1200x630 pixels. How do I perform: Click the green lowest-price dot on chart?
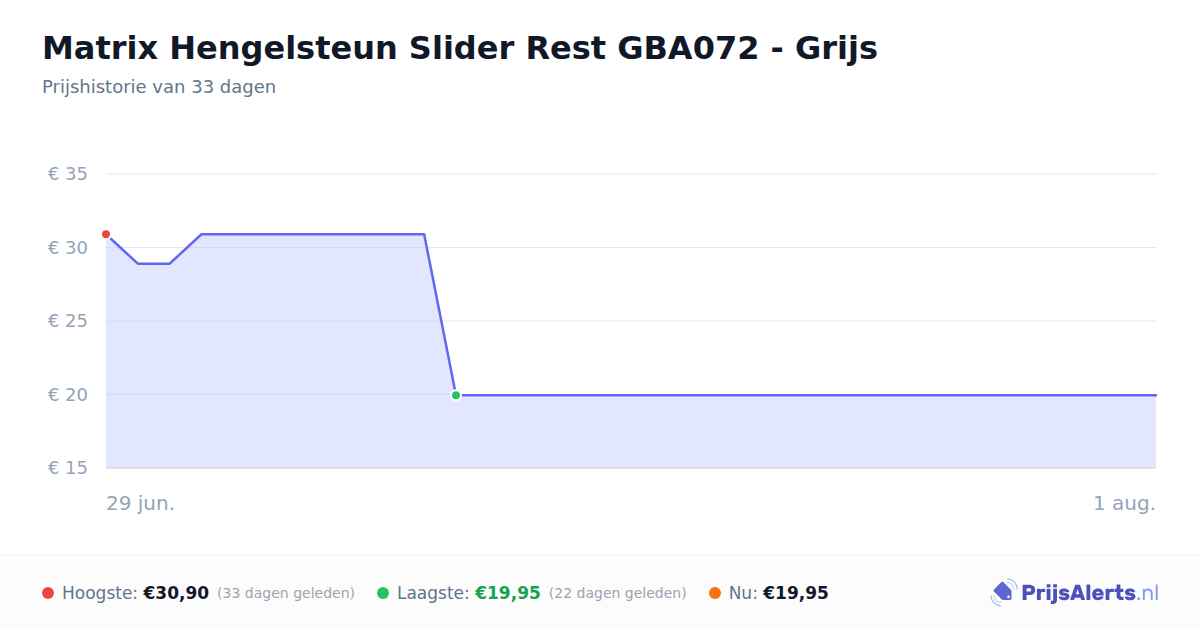click(x=456, y=395)
